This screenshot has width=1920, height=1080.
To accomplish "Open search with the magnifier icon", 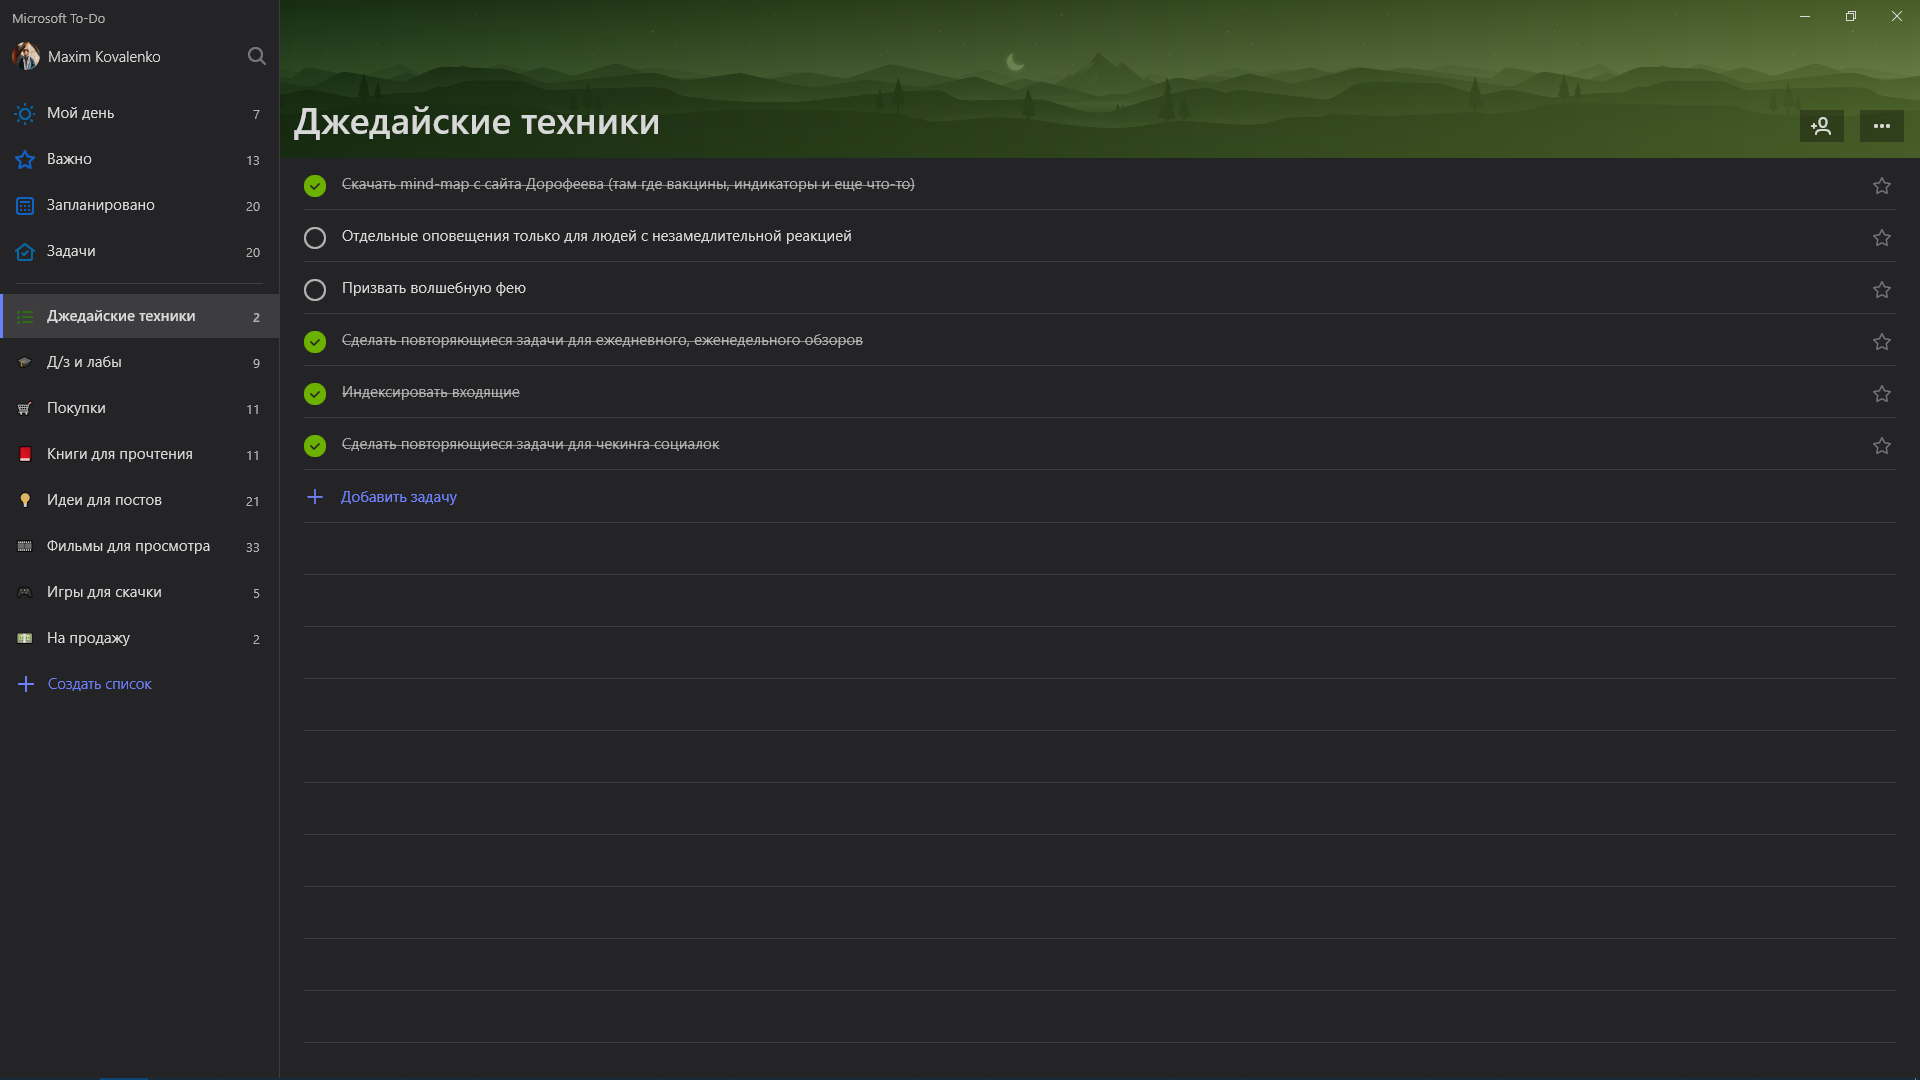I will click(257, 56).
